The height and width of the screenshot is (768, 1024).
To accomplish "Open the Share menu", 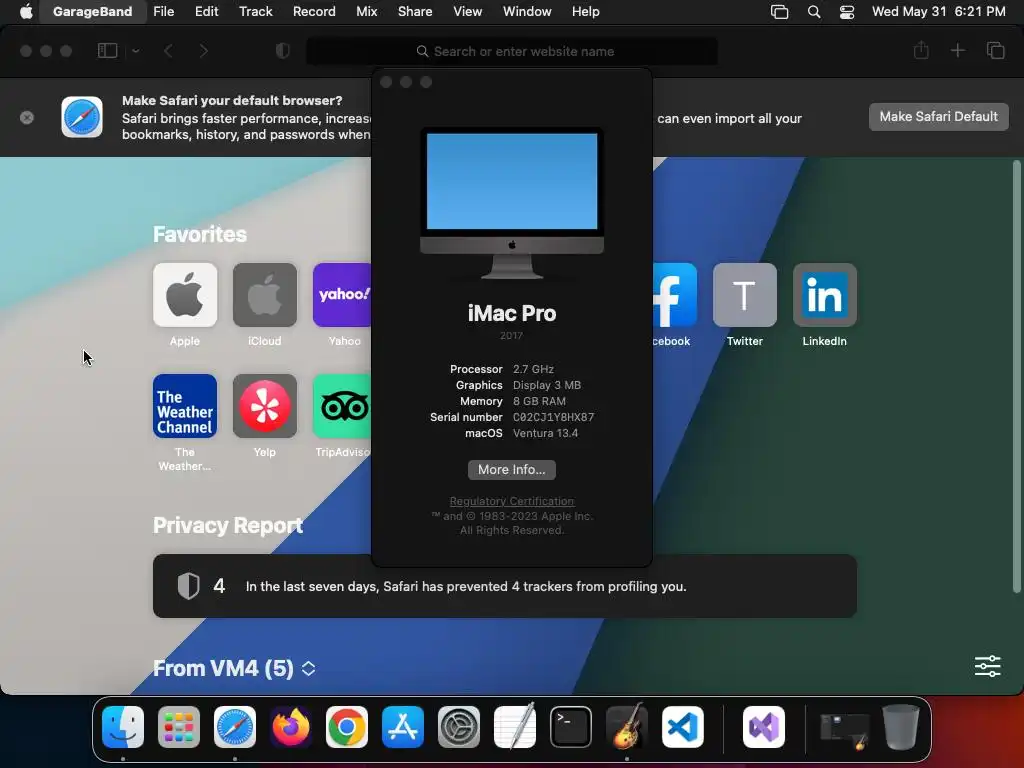I will pos(415,11).
